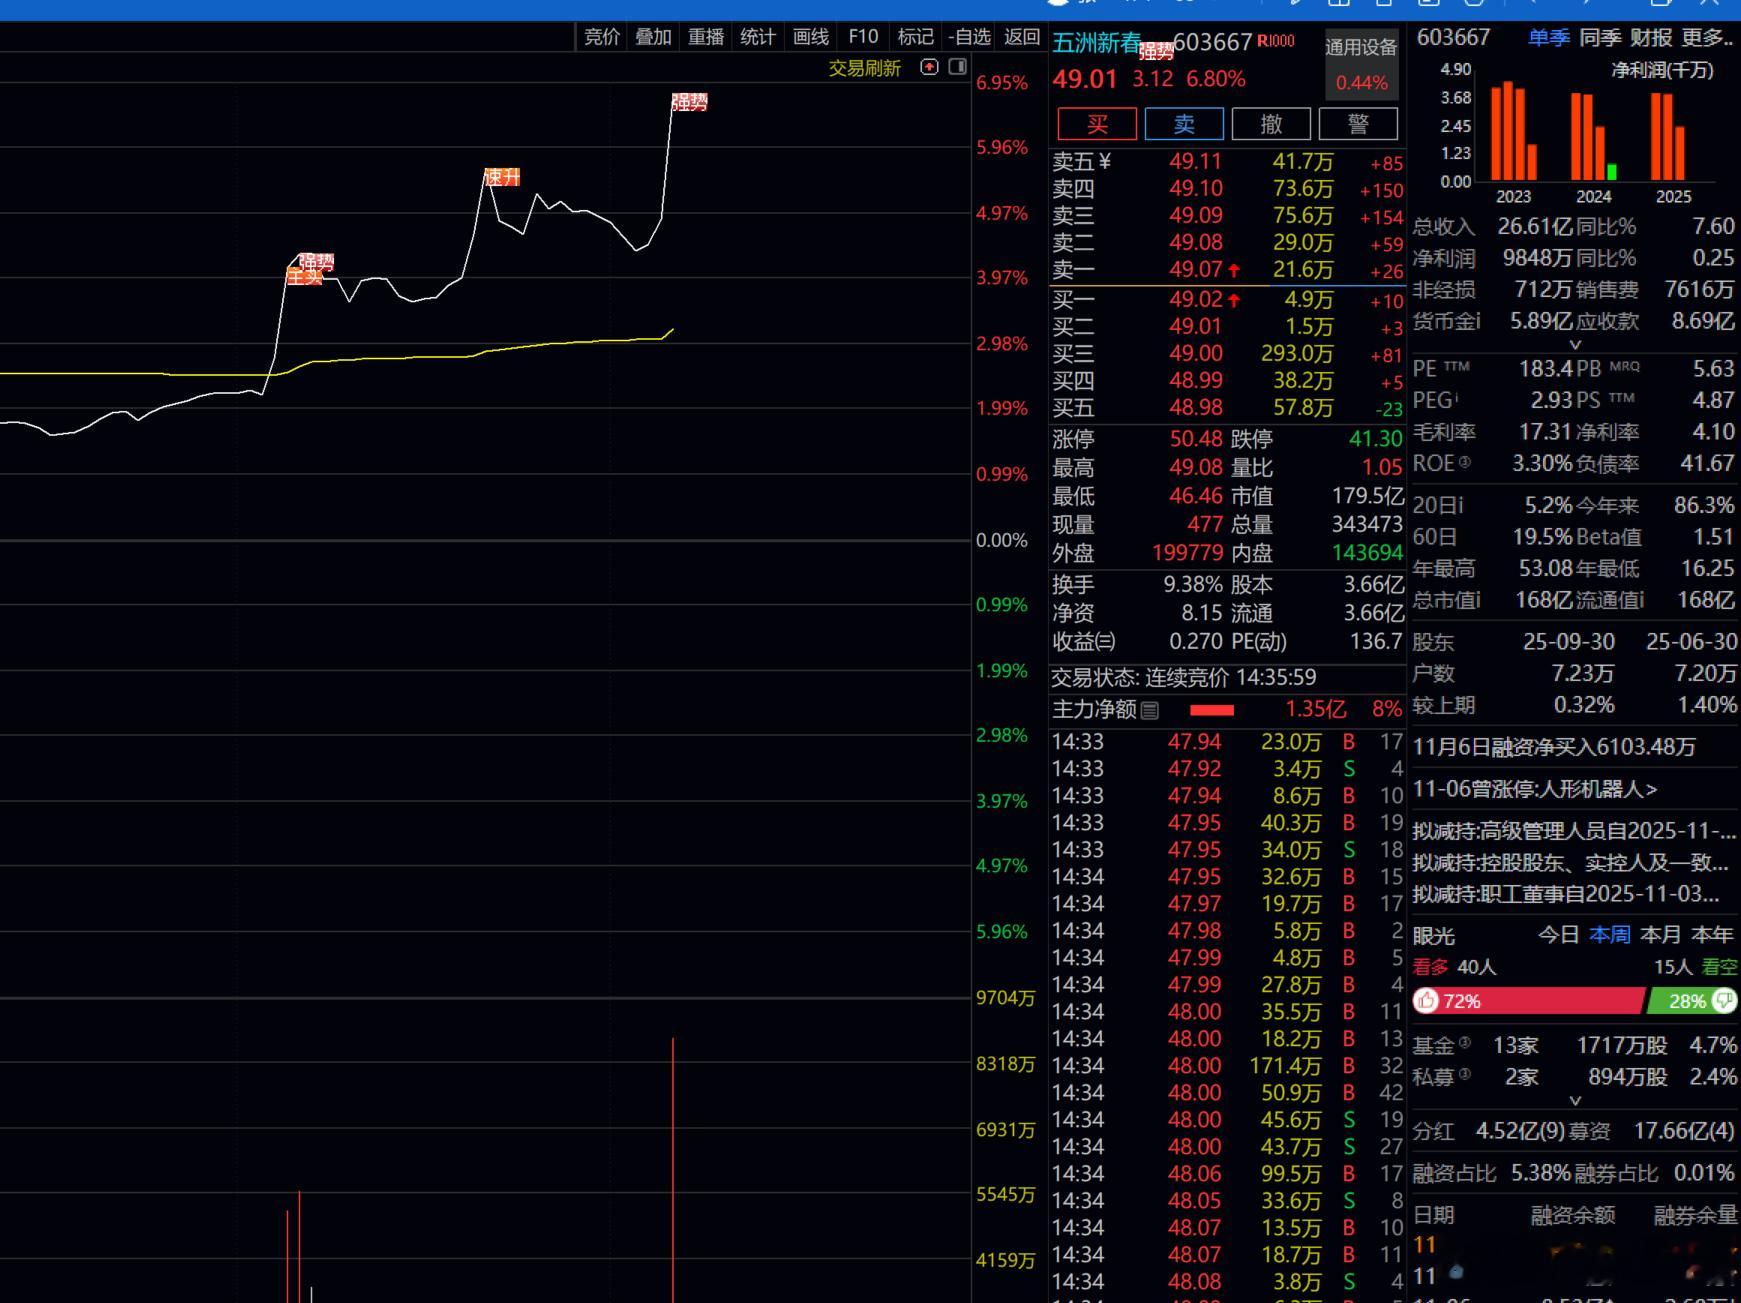Click the 看多 bullish label
Image resolution: width=1741 pixels, height=1303 pixels.
1430,967
